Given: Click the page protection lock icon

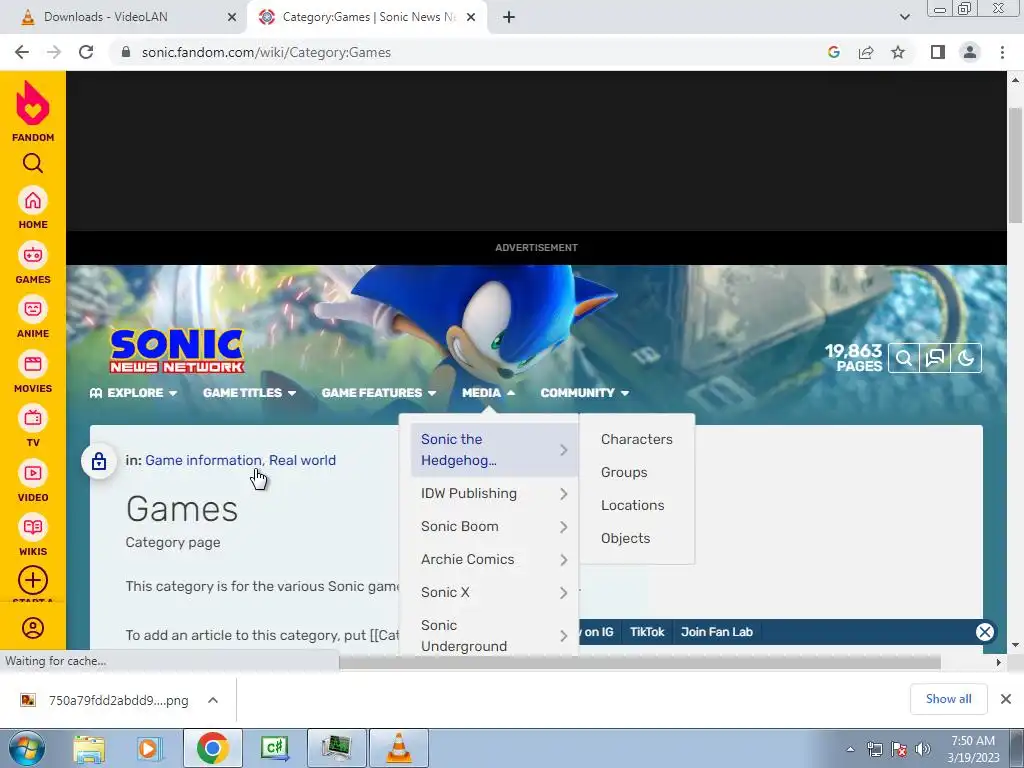Looking at the screenshot, I should [99, 461].
